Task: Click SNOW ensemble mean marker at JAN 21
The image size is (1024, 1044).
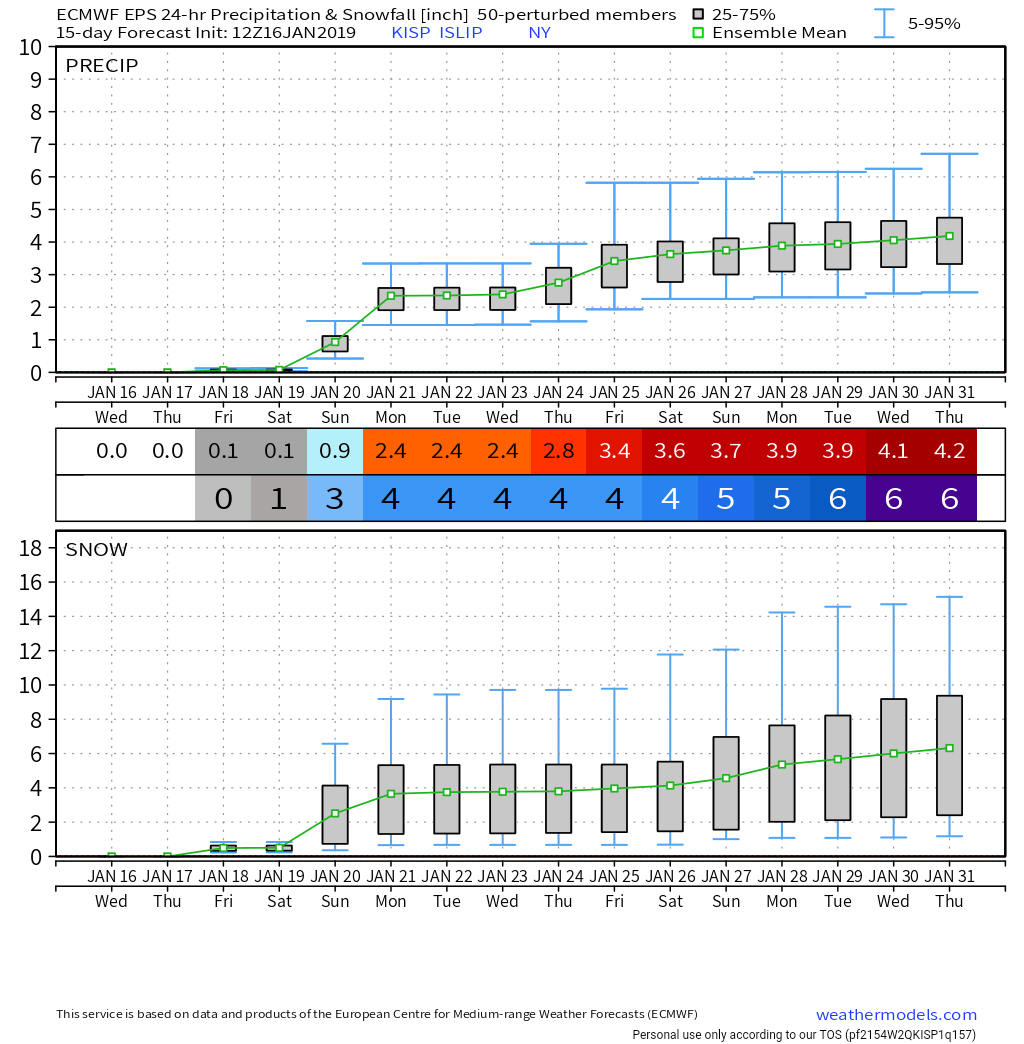Action: 391,794
